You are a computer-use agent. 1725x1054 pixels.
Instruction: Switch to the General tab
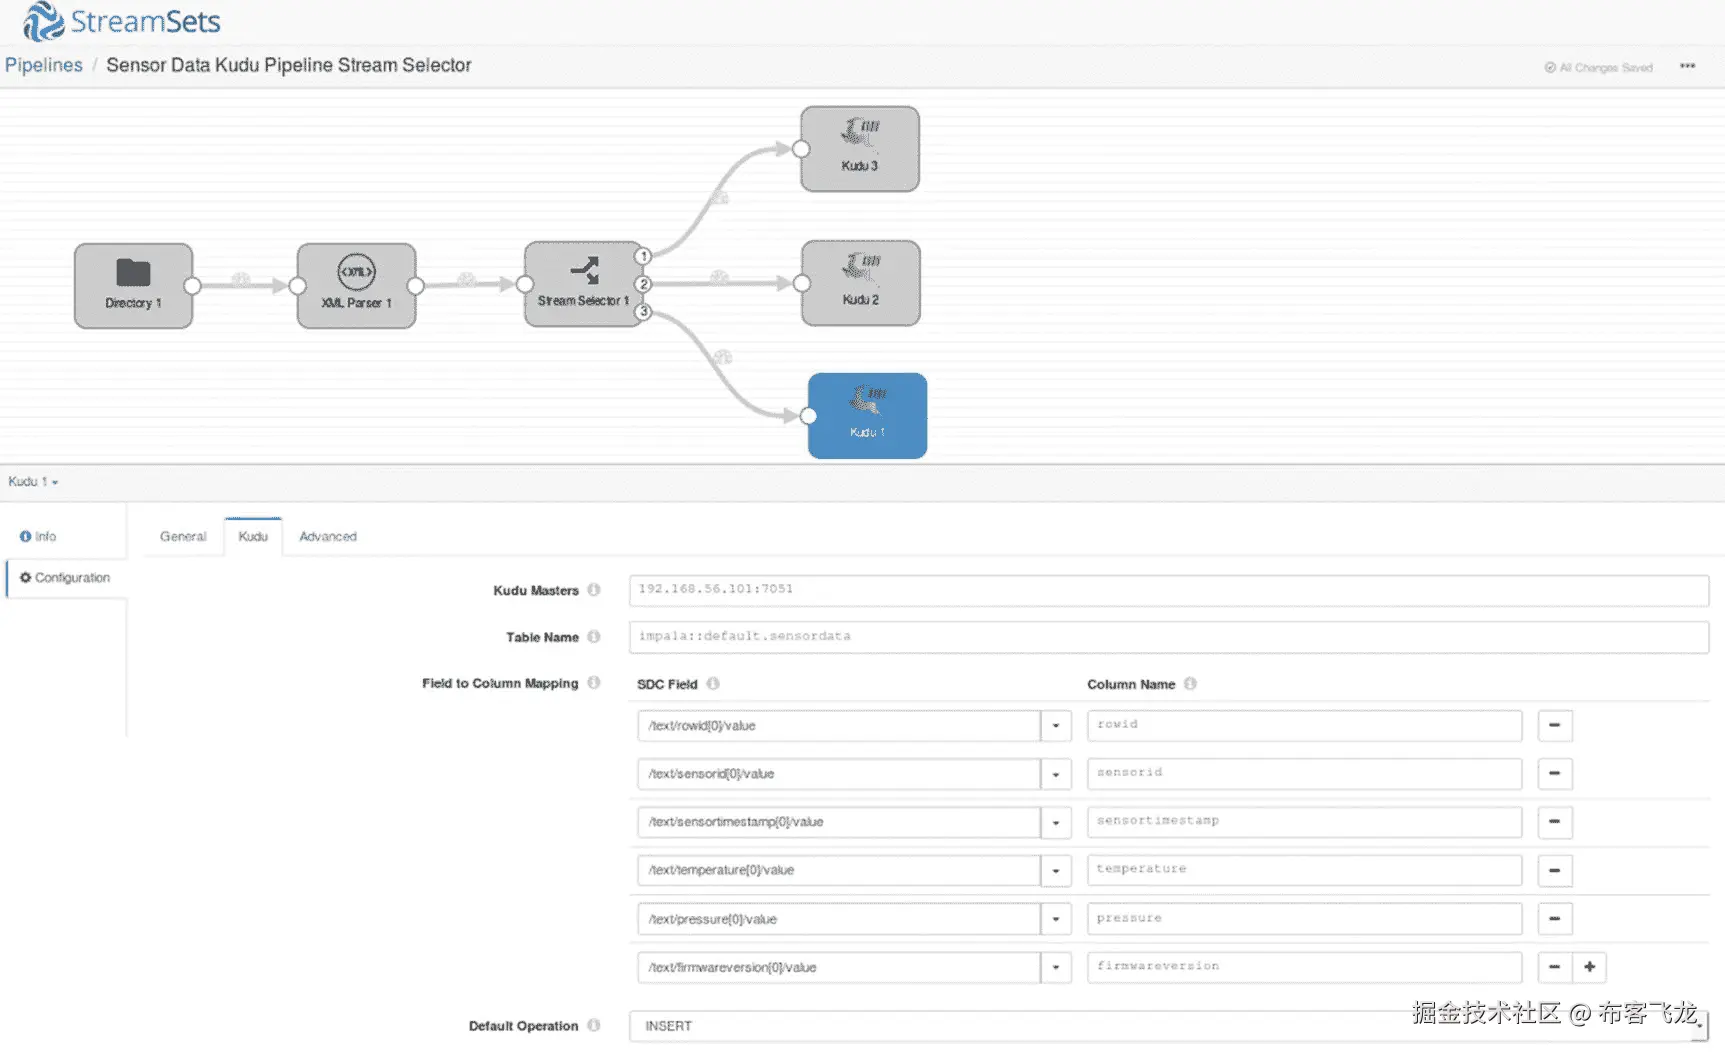point(183,537)
